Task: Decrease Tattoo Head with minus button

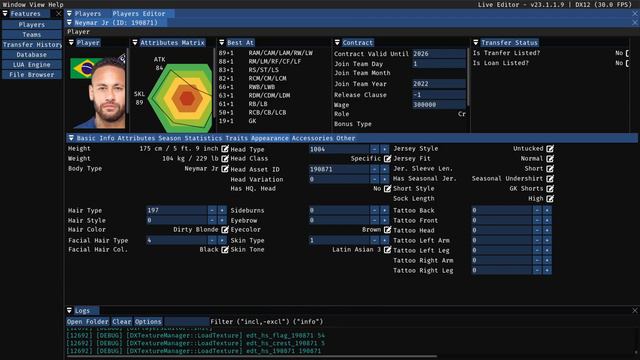Action: click(537, 230)
